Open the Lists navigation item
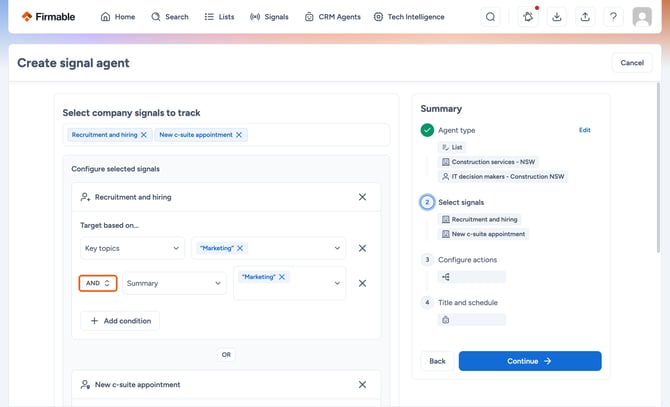The height and width of the screenshot is (407, 670). coord(219,17)
